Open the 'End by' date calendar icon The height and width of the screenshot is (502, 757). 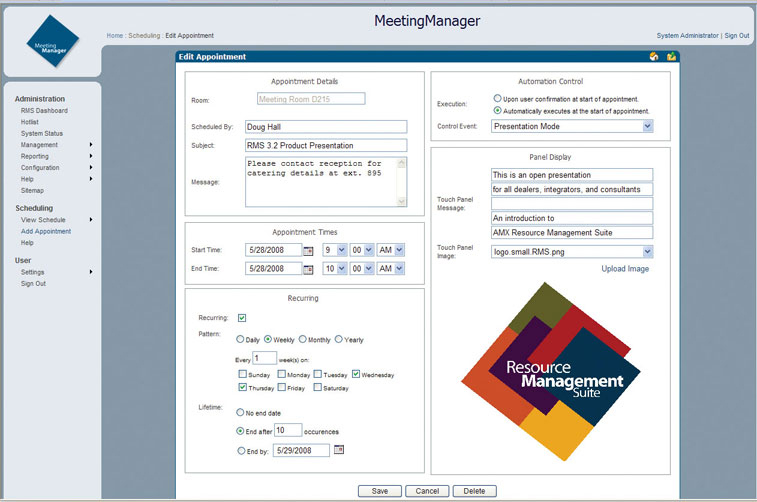(338, 450)
